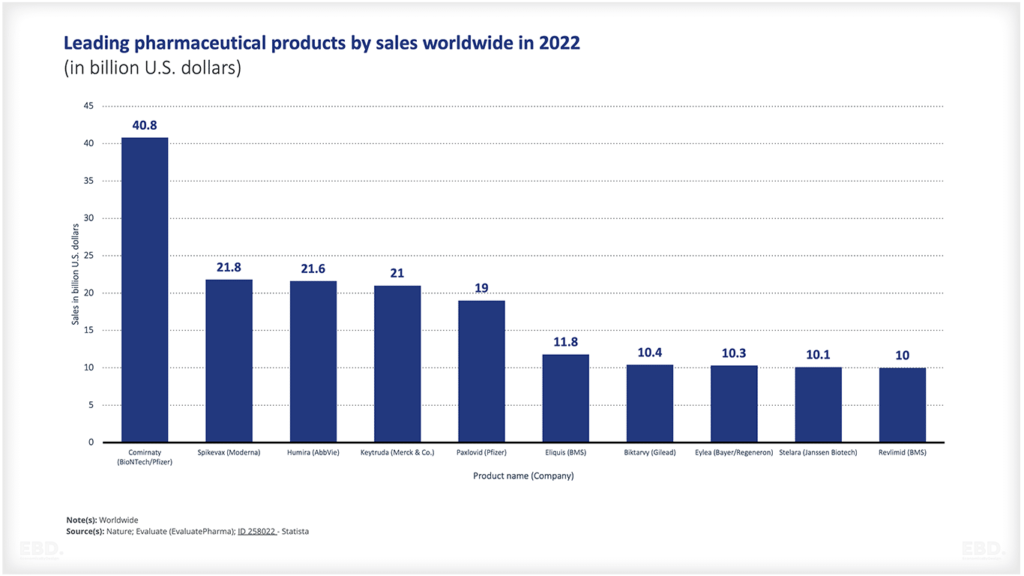This screenshot has width=1024, height=576.
Task: Select the Keytruda (Merck & Co.) bar
Action: click(397, 363)
